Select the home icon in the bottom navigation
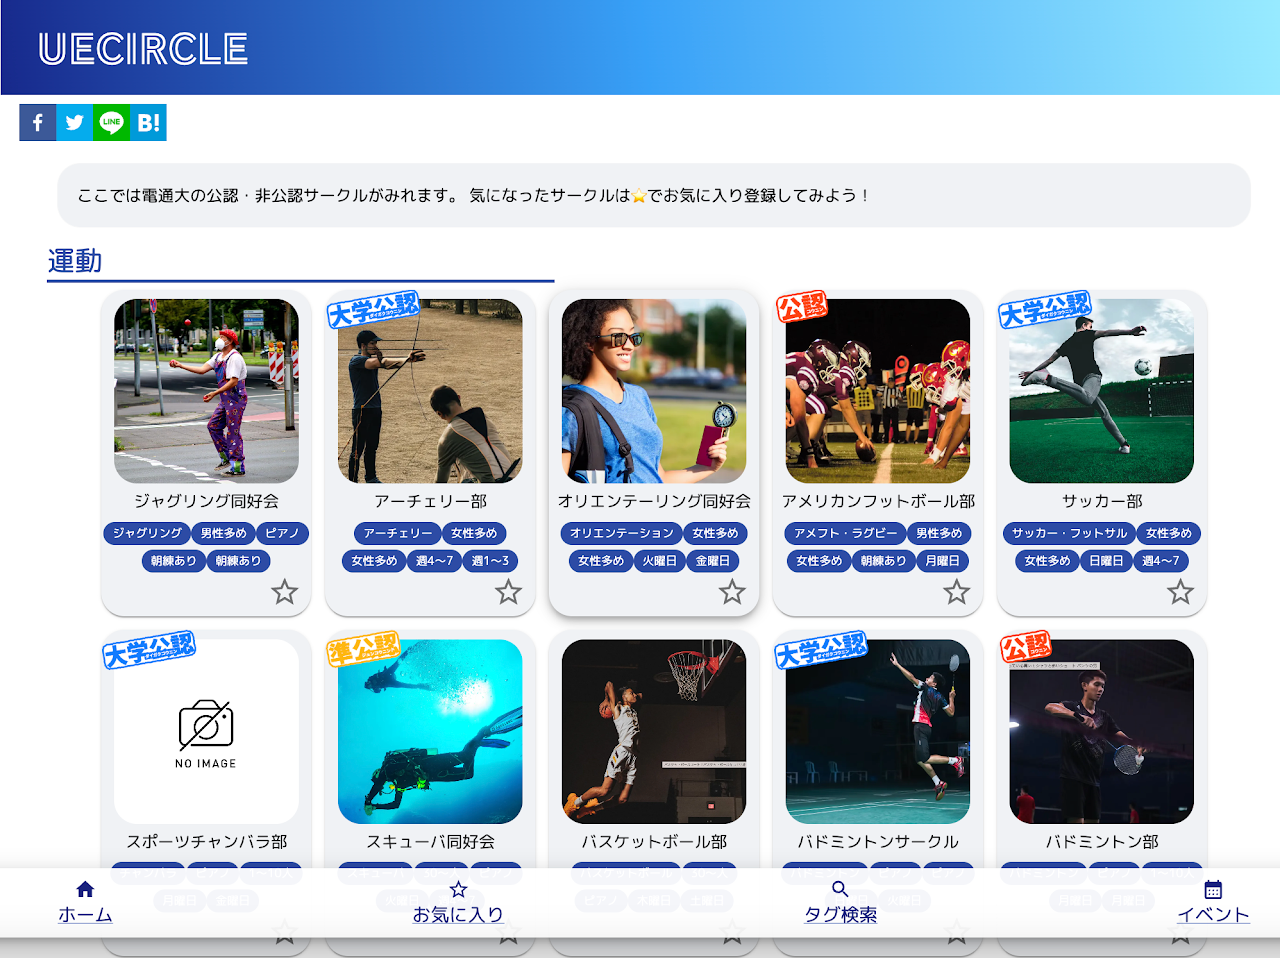This screenshot has width=1280, height=958. coord(85,888)
